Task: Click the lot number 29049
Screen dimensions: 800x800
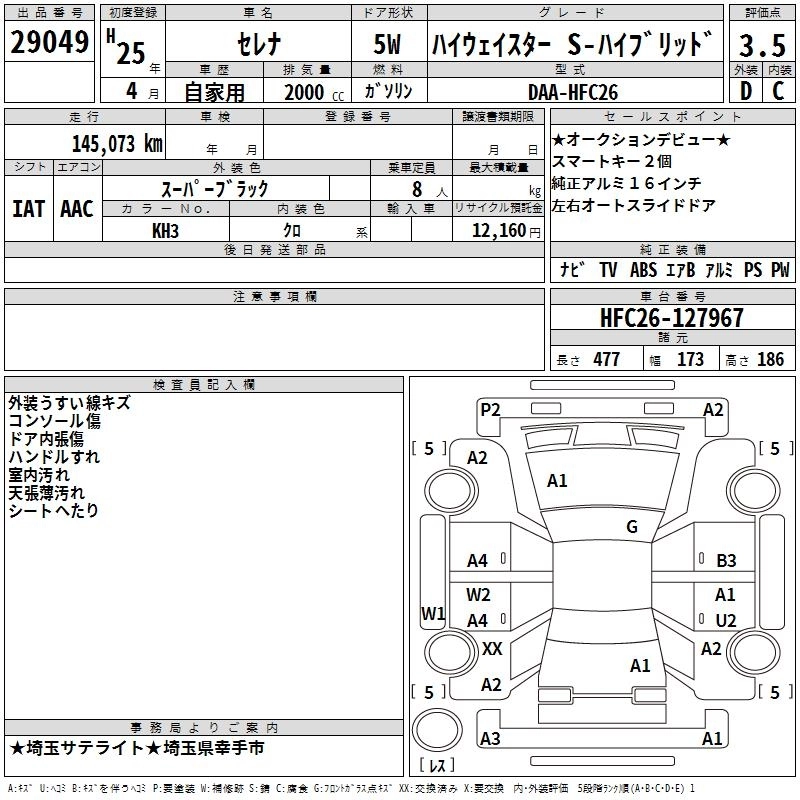Action: click(49, 42)
